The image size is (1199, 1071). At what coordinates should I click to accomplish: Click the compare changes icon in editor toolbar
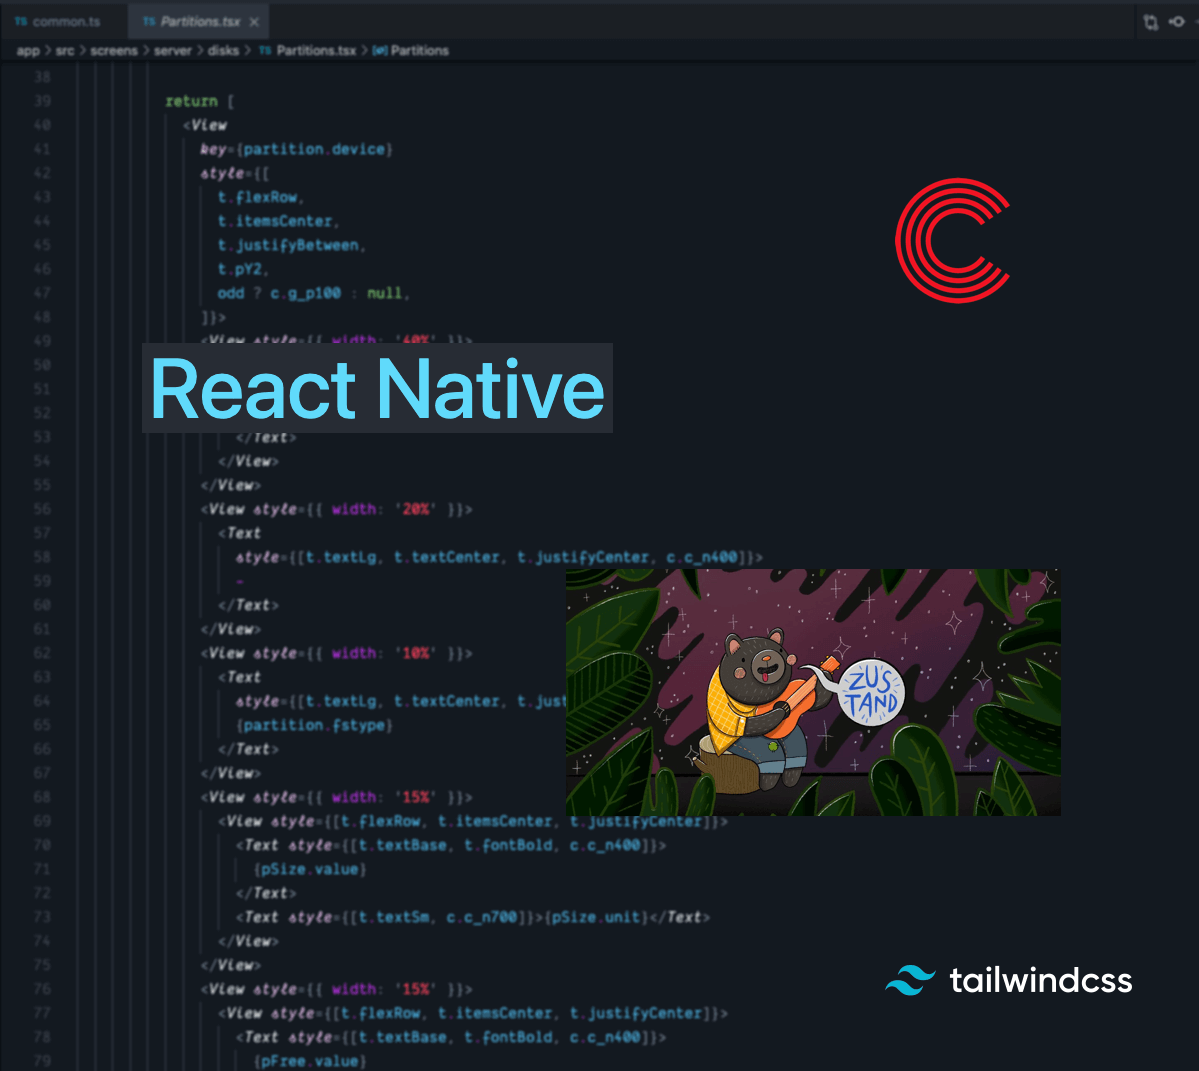[x=1150, y=22]
